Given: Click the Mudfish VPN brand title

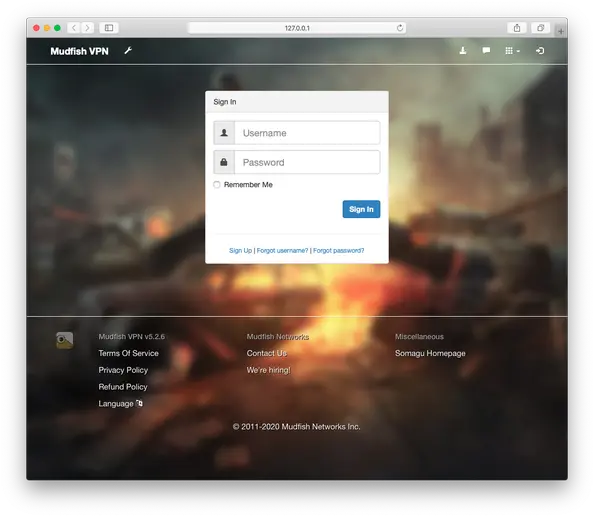Looking at the screenshot, I should 79,51.
